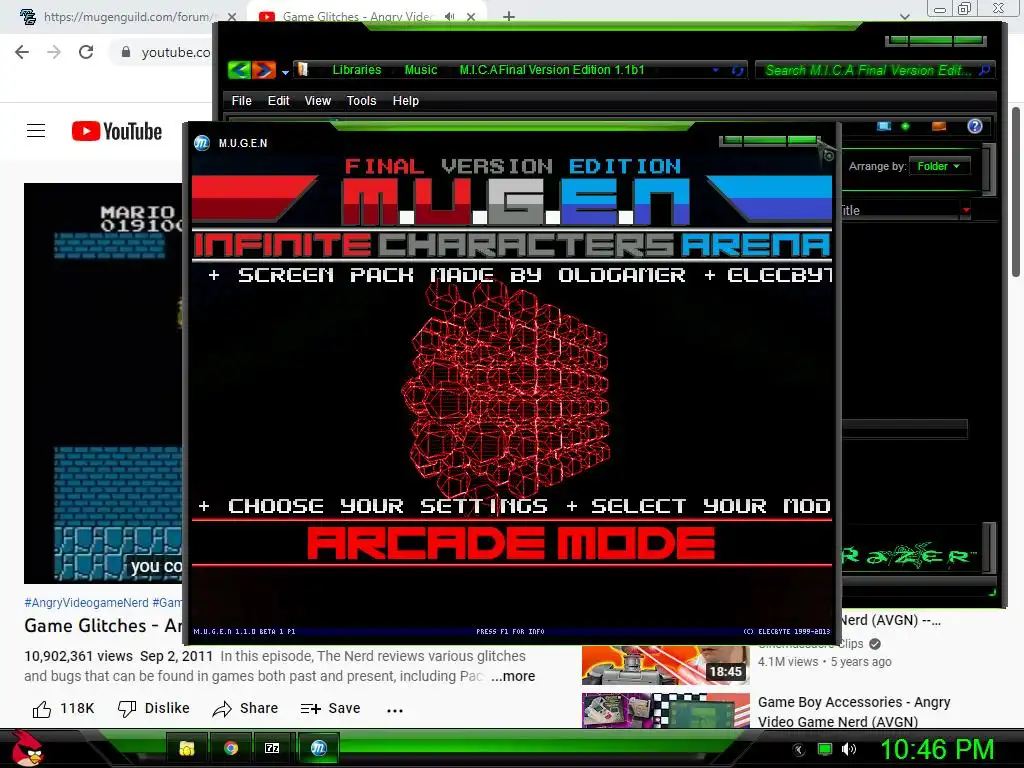Go forward in the Chrome browser
Image resolution: width=1024 pixels, height=768 pixels.
pyautogui.click(x=54, y=52)
